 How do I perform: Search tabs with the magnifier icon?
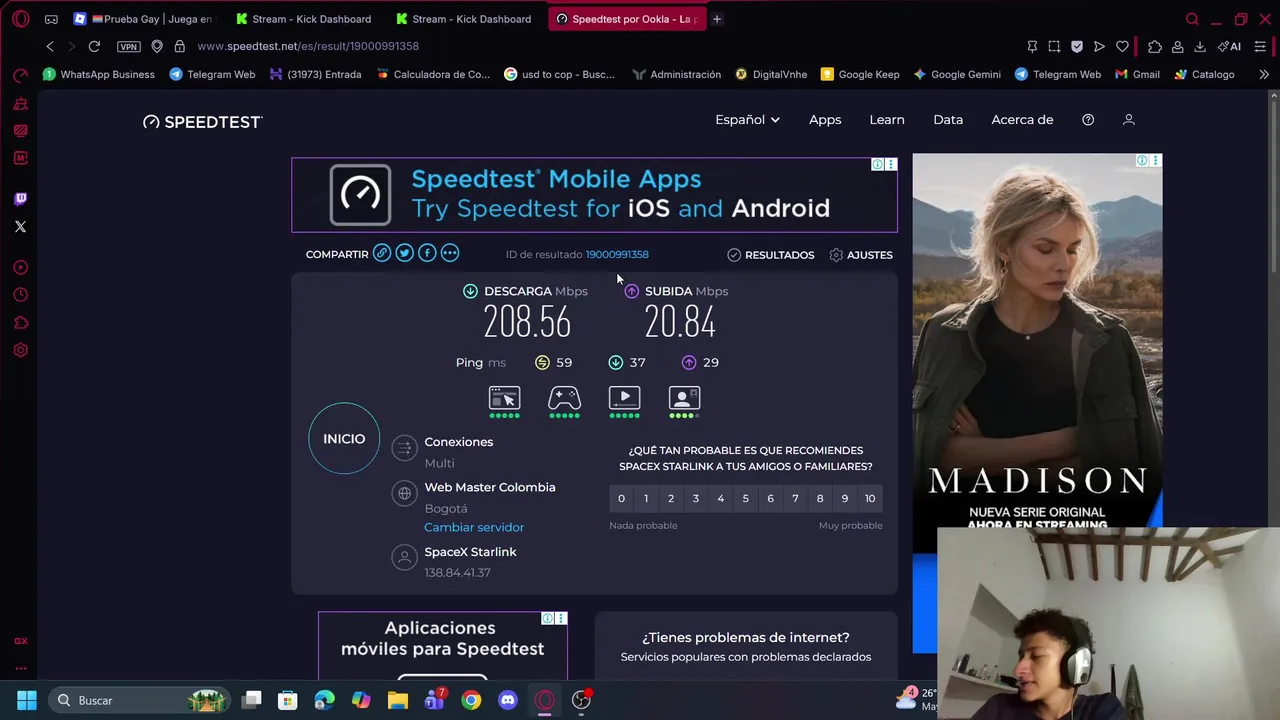point(1192,19)
